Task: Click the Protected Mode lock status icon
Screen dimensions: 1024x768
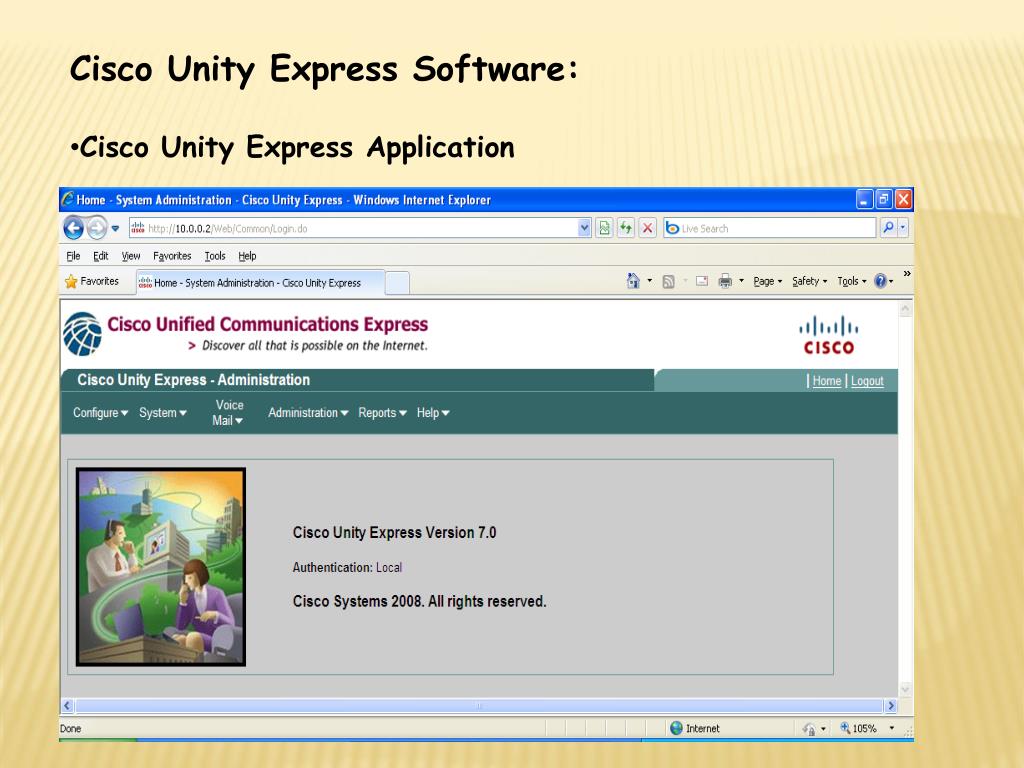Action: tap(809, 729)
